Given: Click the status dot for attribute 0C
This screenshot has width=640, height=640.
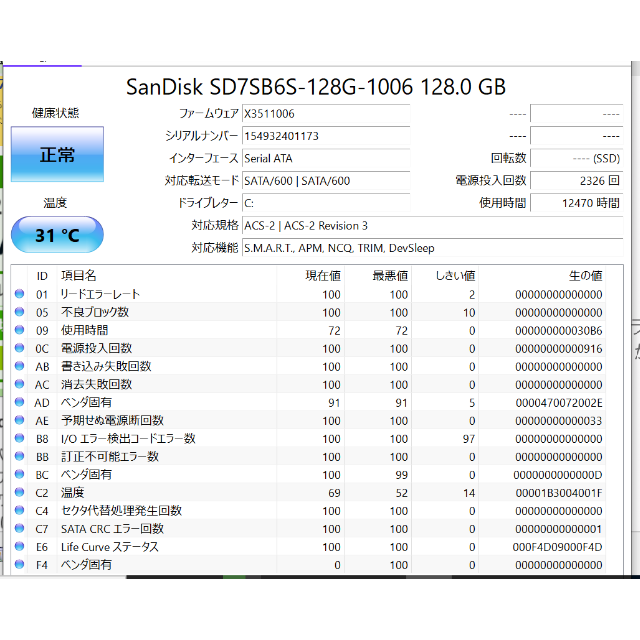Looking at the screenshot, I should point(19,348).
